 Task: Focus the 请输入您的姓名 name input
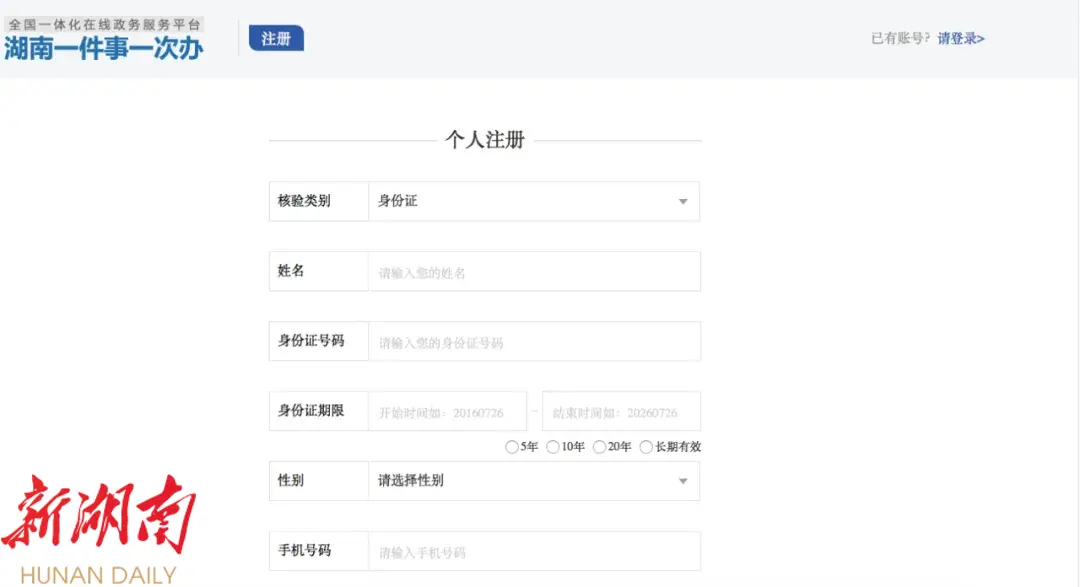click(x=534, y=272)
